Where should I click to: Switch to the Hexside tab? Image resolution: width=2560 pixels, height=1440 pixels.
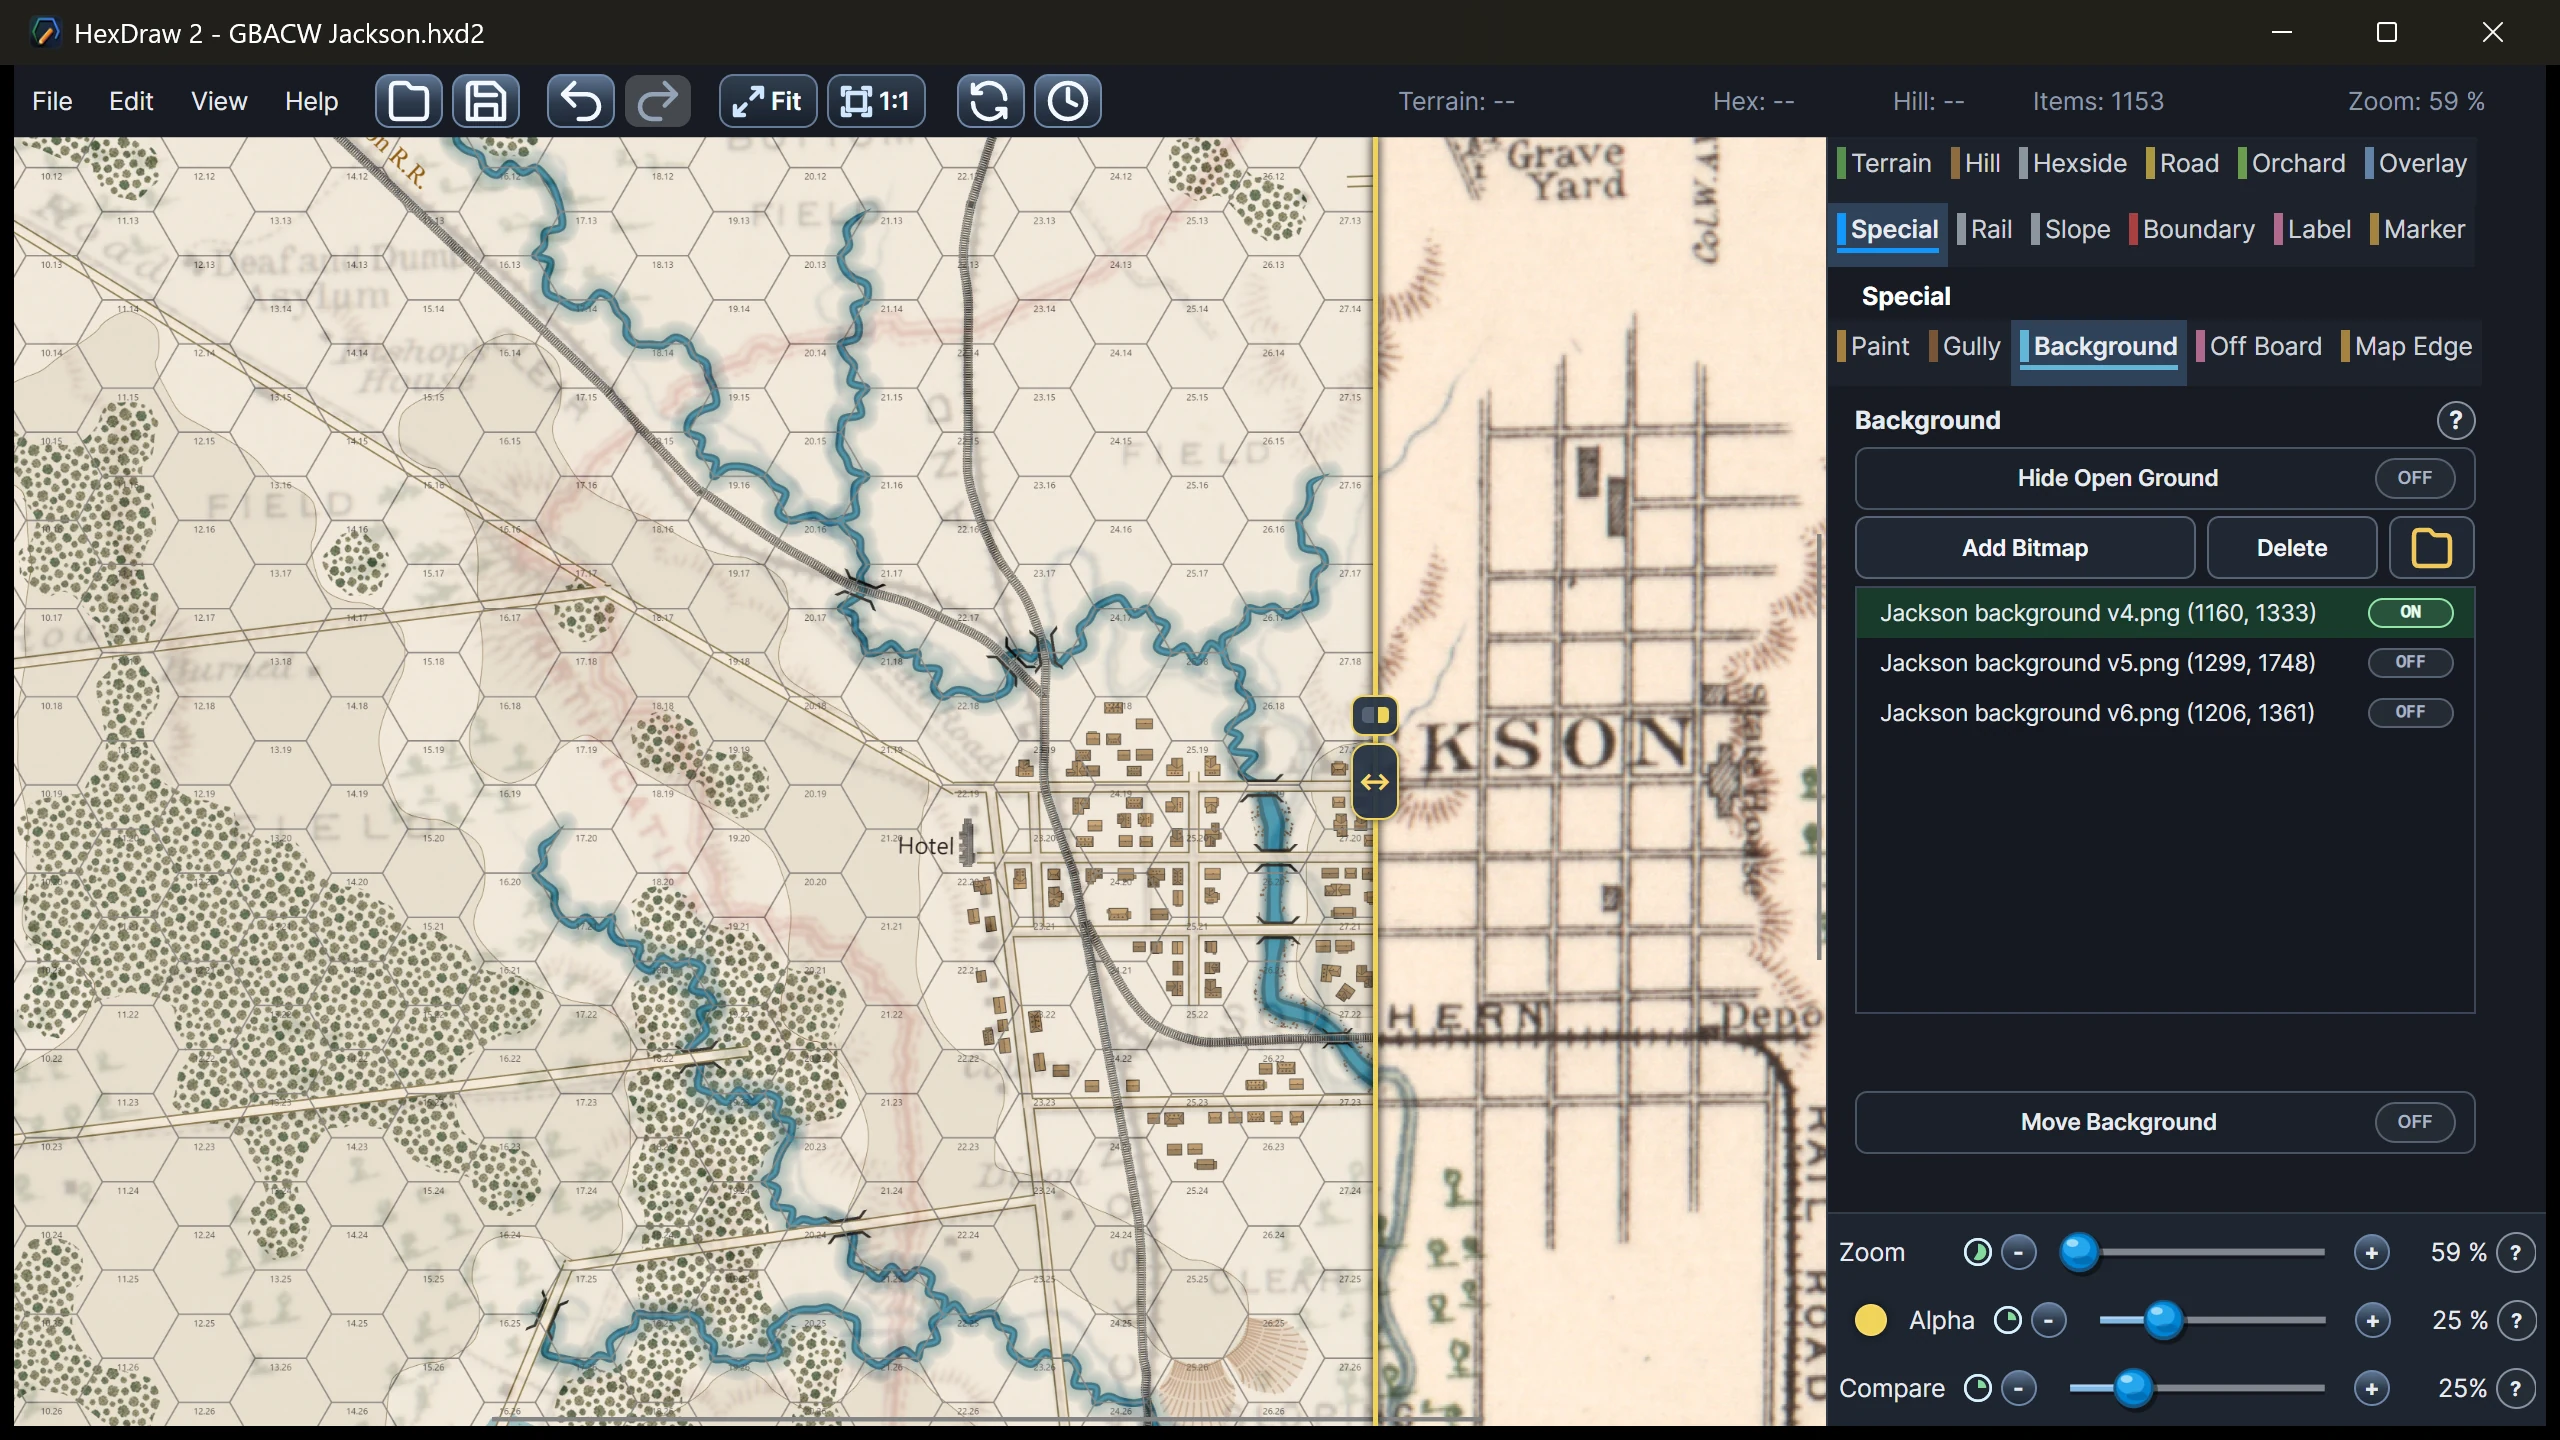2073,163
